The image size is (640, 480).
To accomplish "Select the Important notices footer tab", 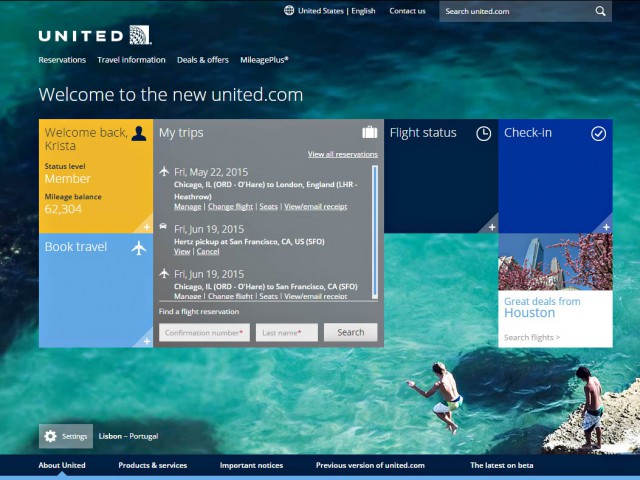I will coord(251,465).
